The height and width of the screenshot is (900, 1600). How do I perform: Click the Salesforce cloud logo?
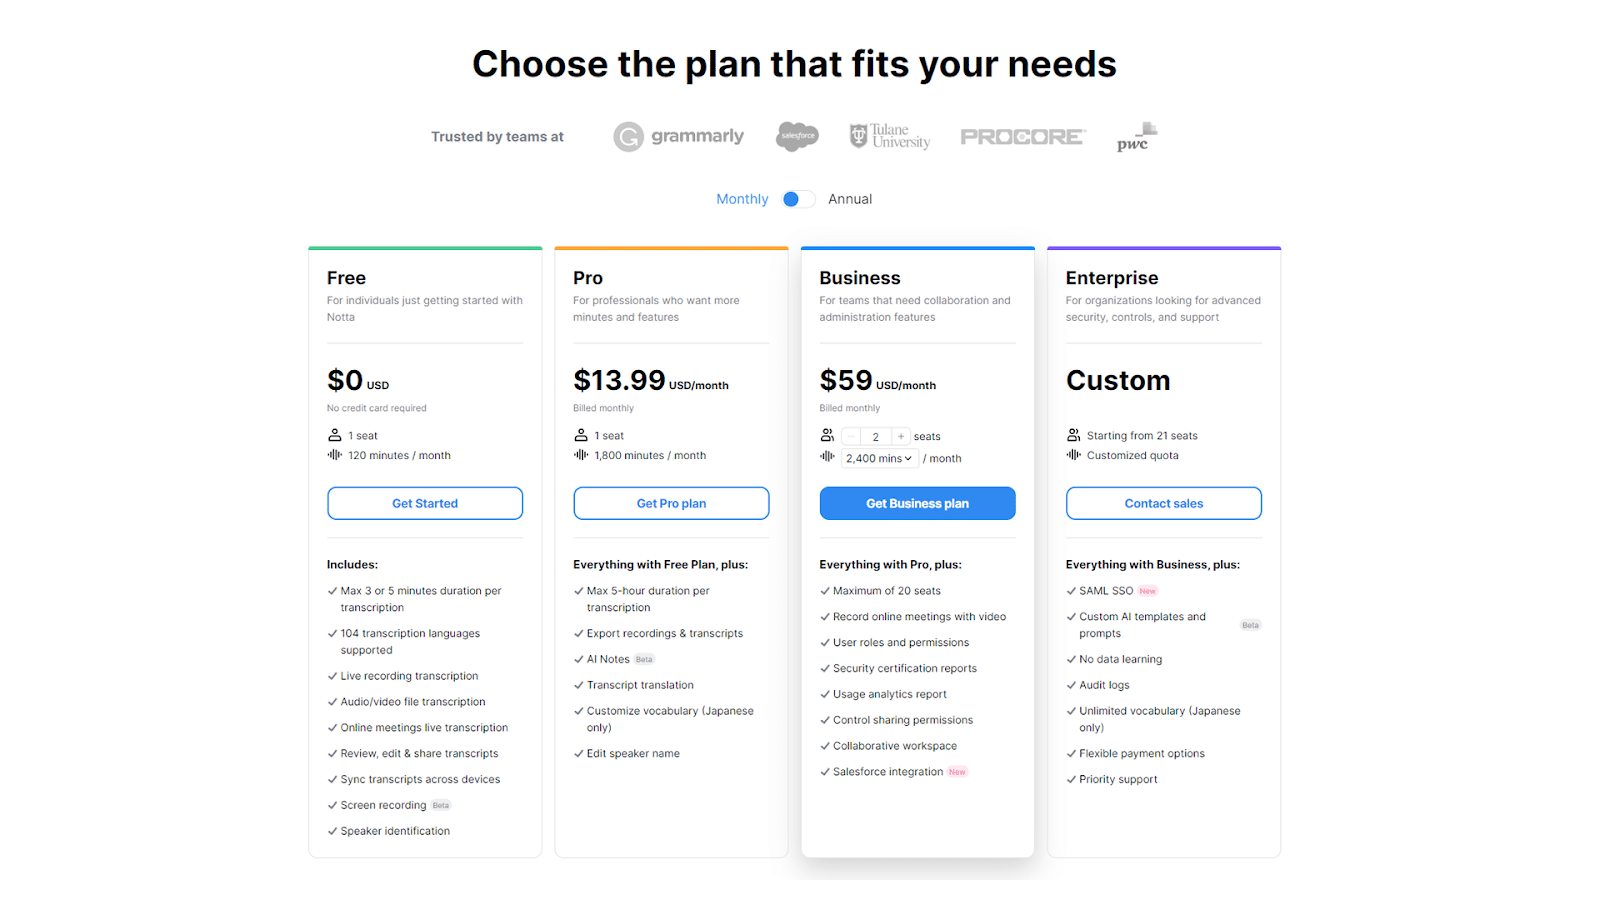796,135
